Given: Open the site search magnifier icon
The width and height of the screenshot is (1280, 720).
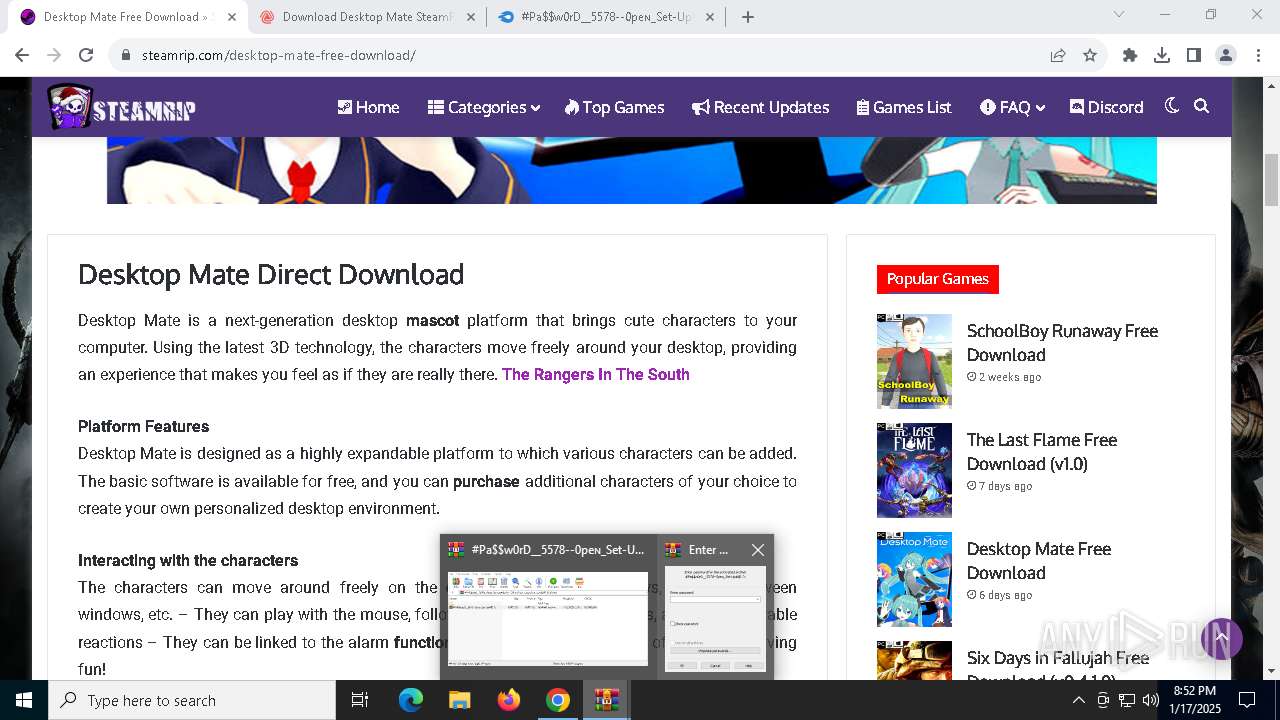Looking at the screenshot, I should pos(1202,106).
